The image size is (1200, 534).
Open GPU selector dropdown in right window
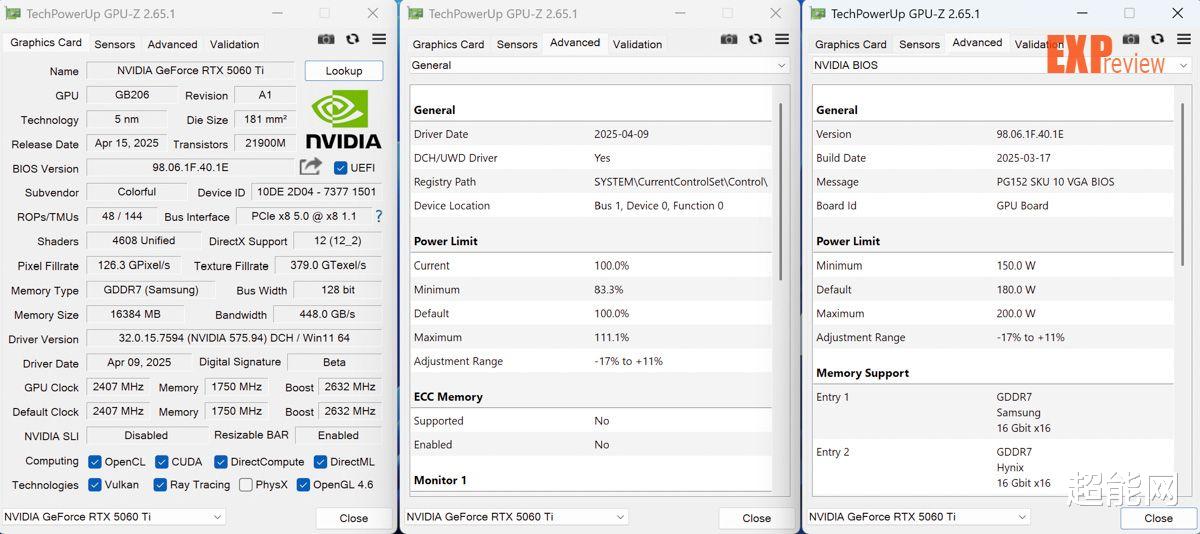(x=919, y=517)
